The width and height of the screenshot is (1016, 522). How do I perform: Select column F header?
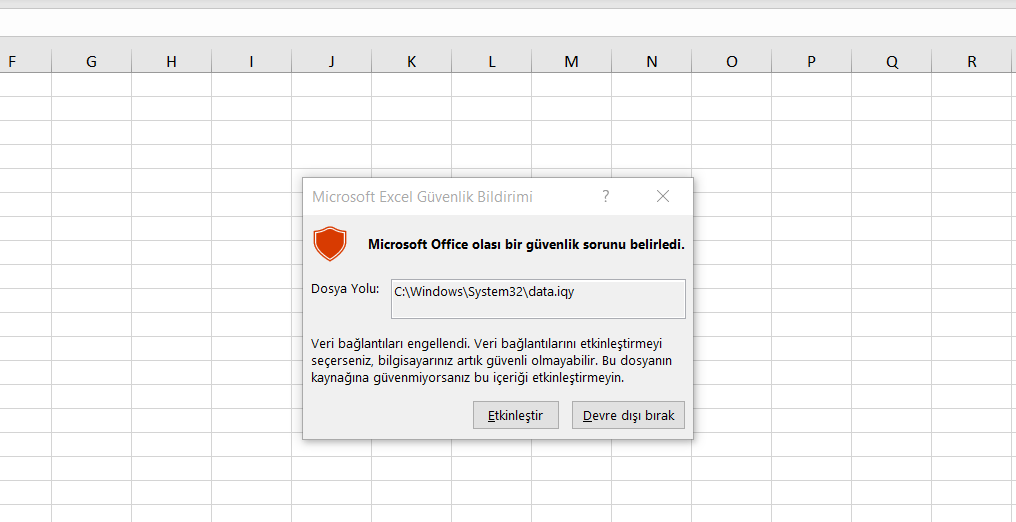coord(25,62)
